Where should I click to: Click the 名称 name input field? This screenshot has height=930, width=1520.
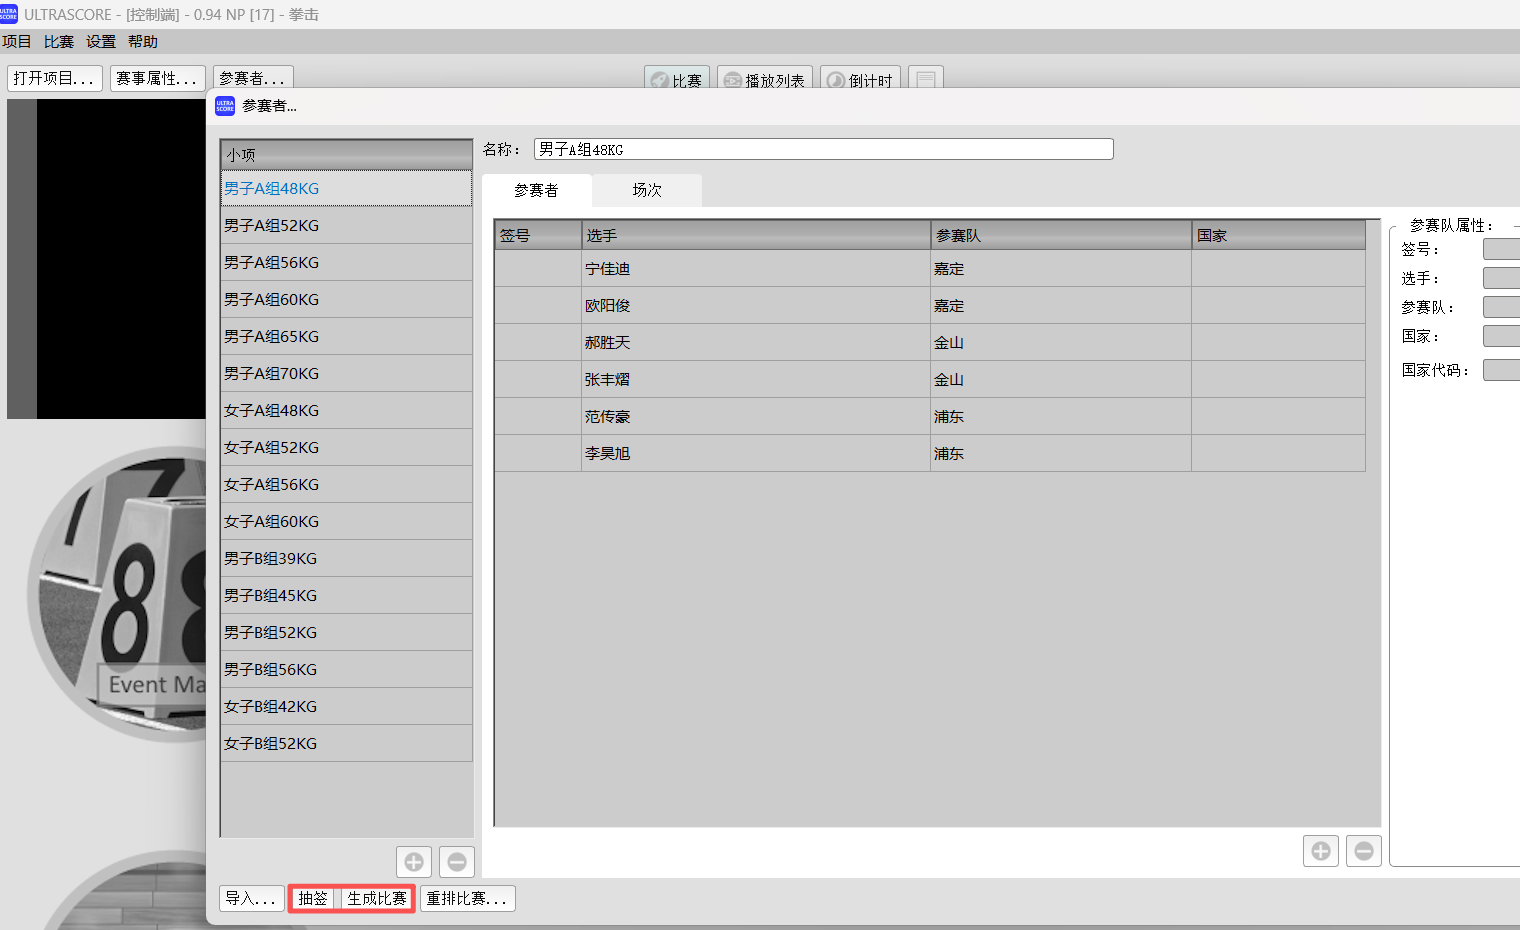point(822,148)
